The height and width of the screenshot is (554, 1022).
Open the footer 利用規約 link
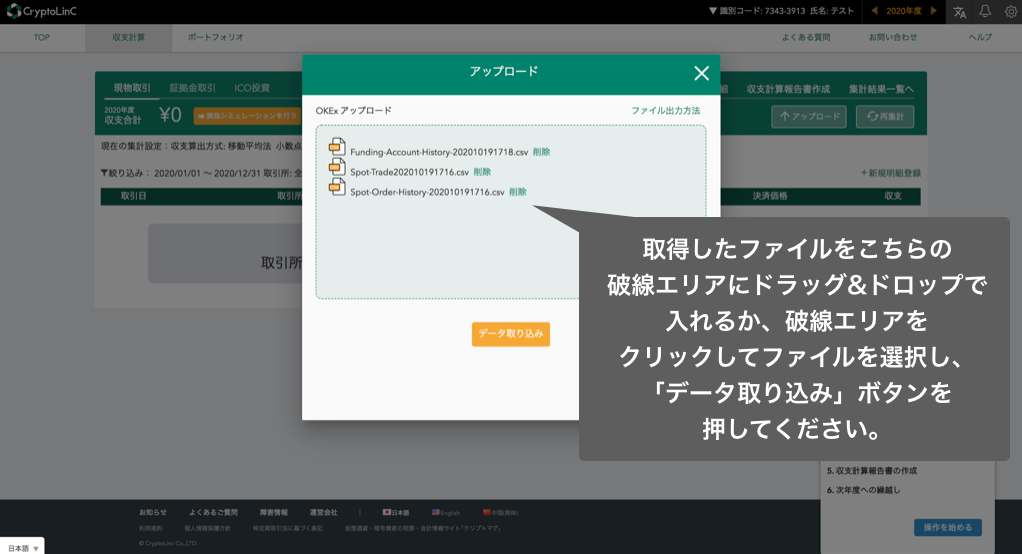[x=151, y=528]
